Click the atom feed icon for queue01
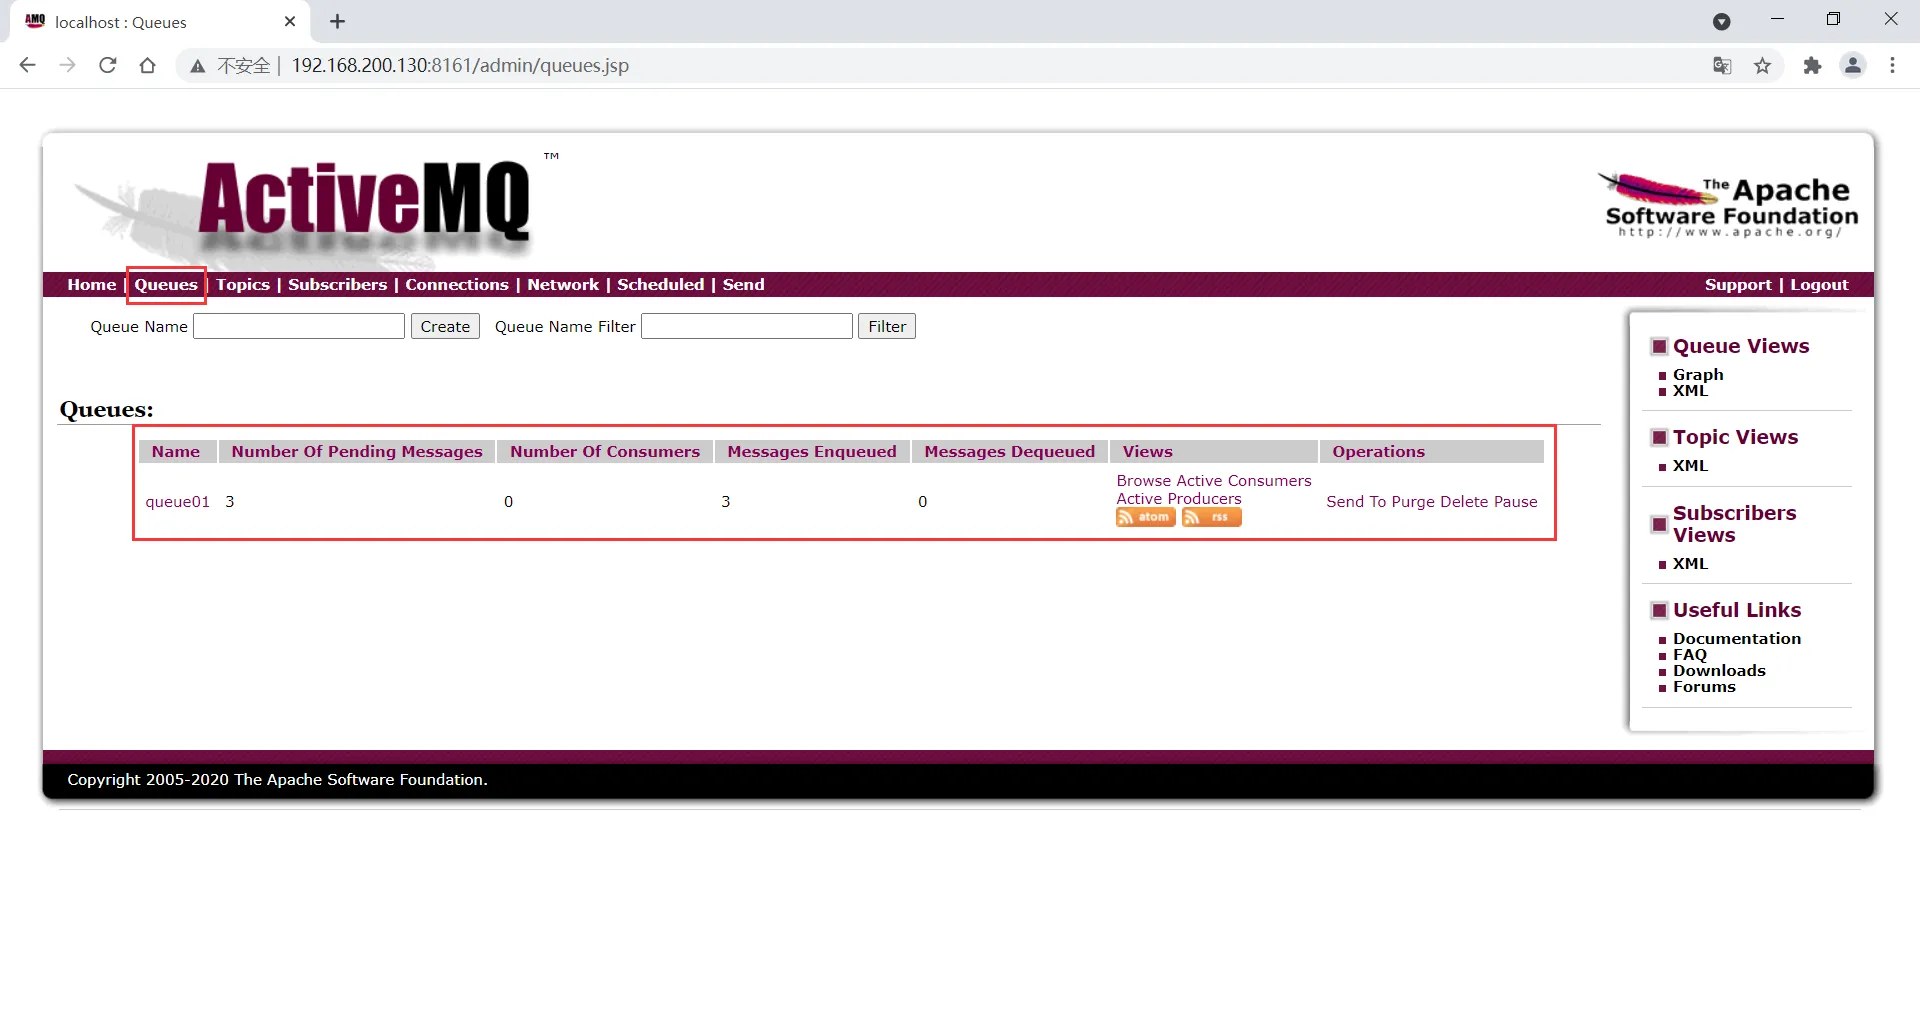The image size is (1920, 1030). (x=1145, y=517)
